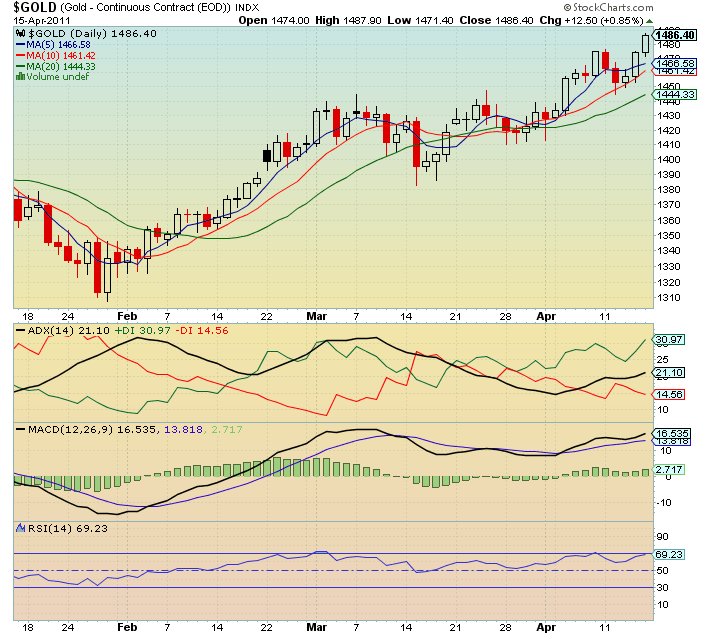
Task: Click the 69.23 RSI value label
Action: click(667, 553)
